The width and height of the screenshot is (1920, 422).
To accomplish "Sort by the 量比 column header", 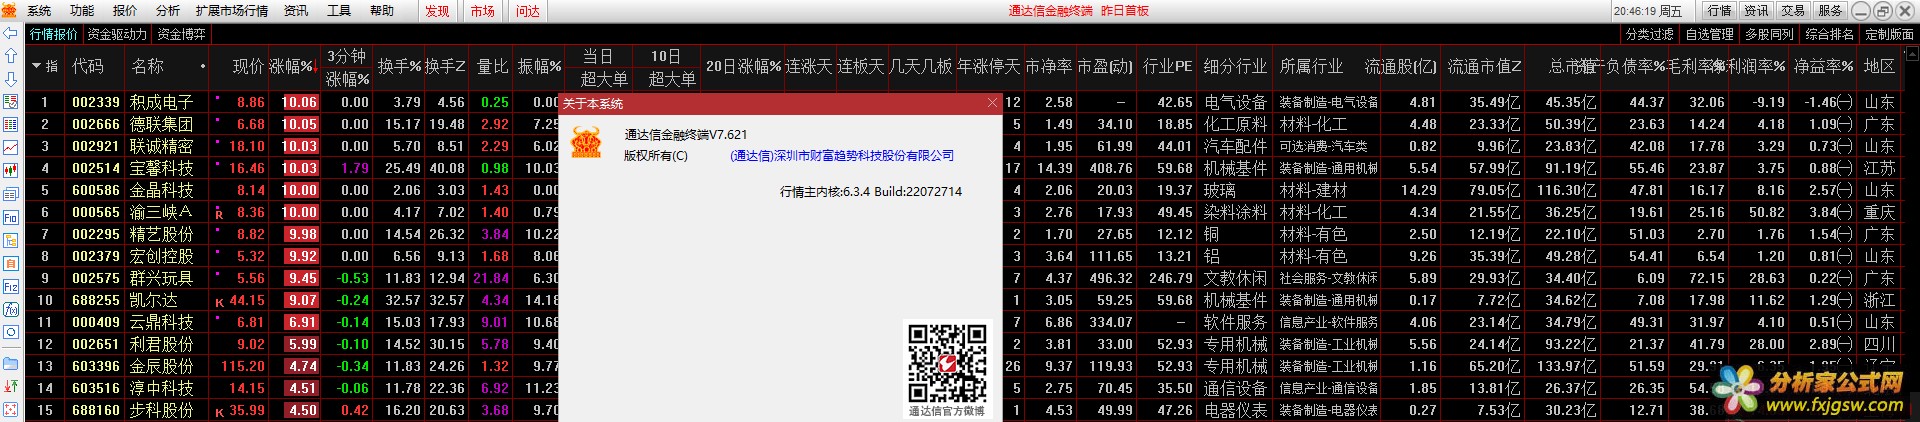I will pos(493,67).
